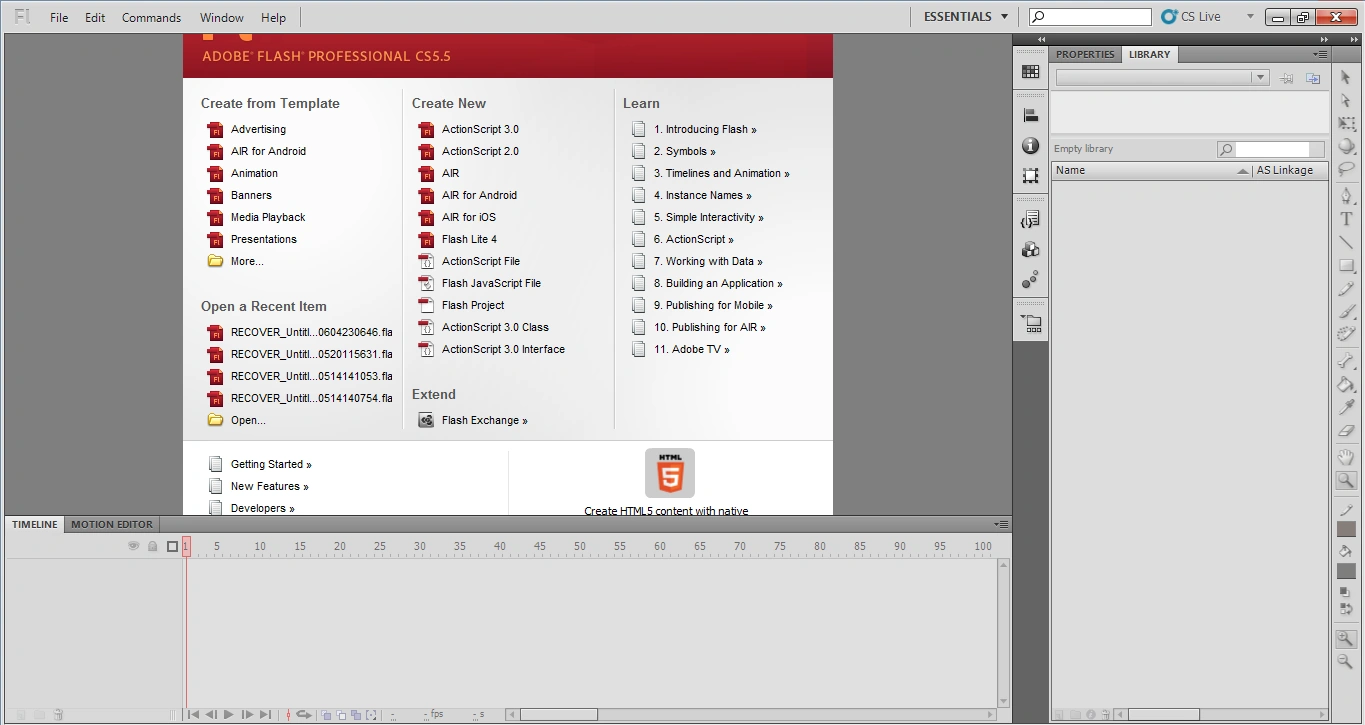Viewport: 1365px width, 725px height.
Task: Choose the Pencil tool
Action: pos(1346,289)
